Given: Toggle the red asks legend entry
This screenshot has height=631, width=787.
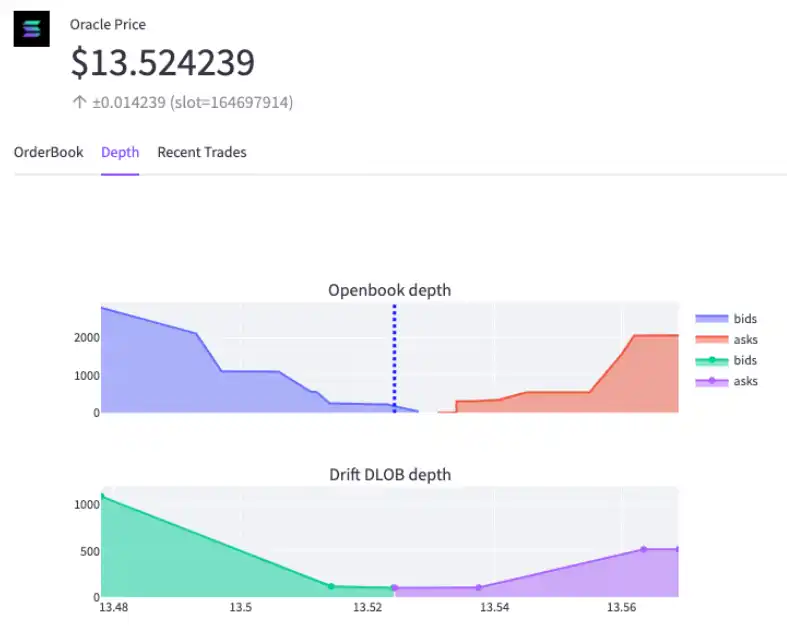Looking at the screenshot, I should pos(727,339).
